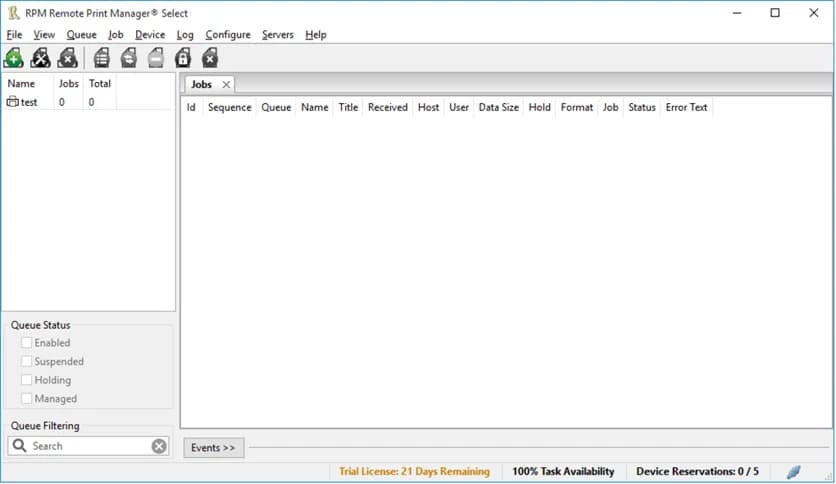Click the job details list icon
This screenshot has height=484, width=836.
pyautogui.click(x=102, y=58)
